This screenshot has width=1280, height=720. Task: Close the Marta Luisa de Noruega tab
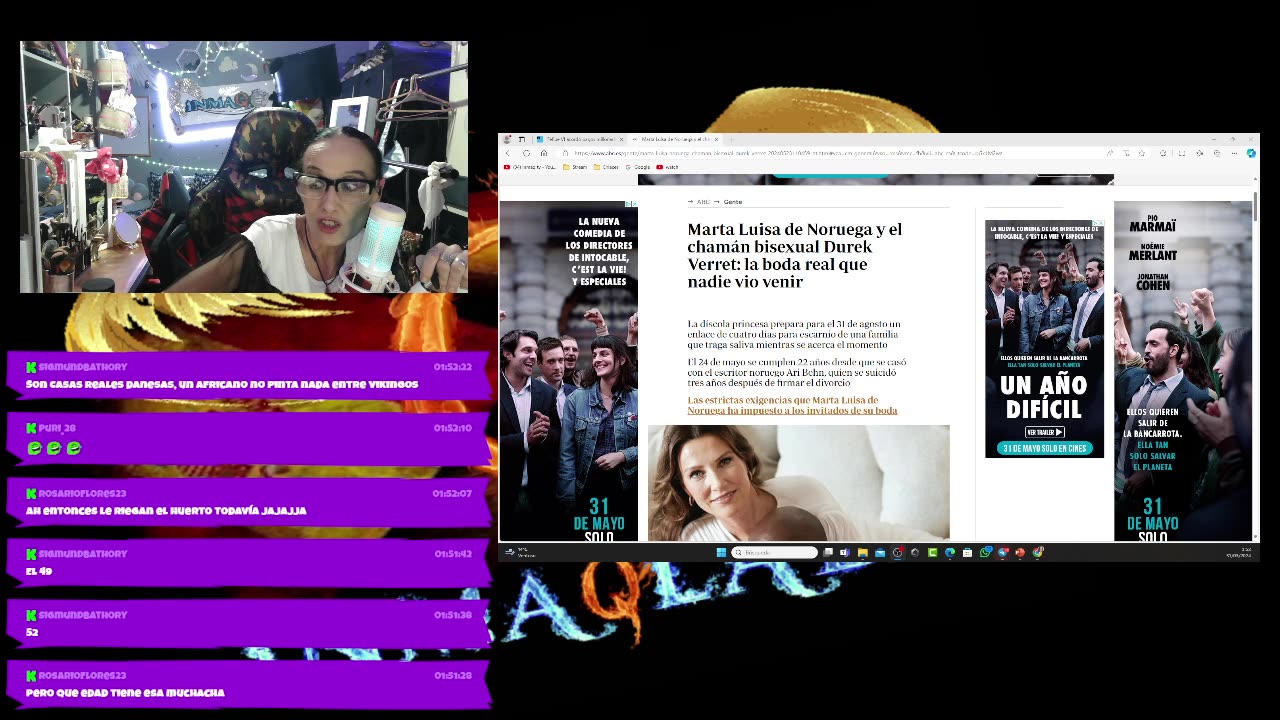pyautogui.click(x=716, y=139)
